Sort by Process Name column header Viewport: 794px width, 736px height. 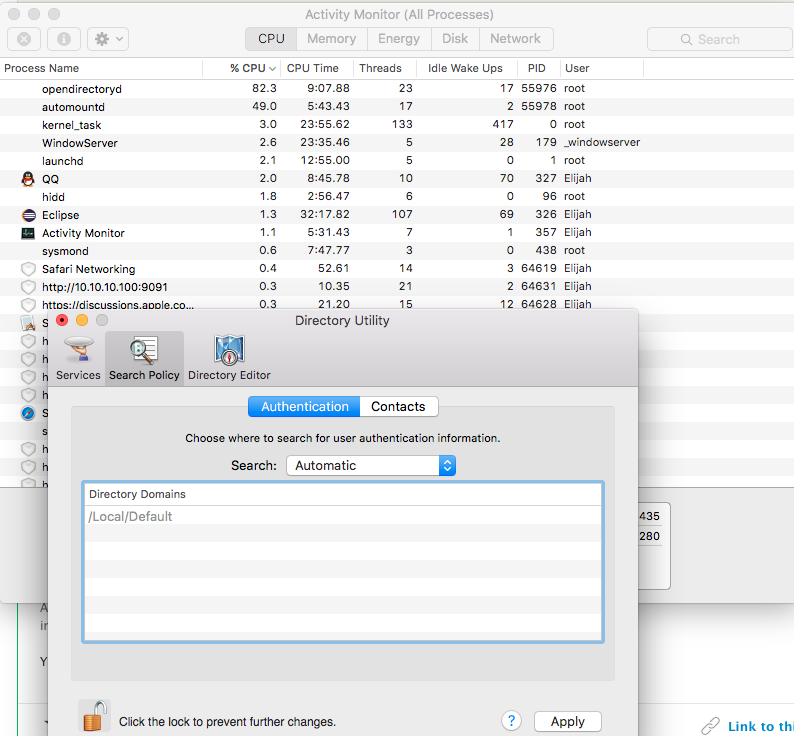(101, 68)
